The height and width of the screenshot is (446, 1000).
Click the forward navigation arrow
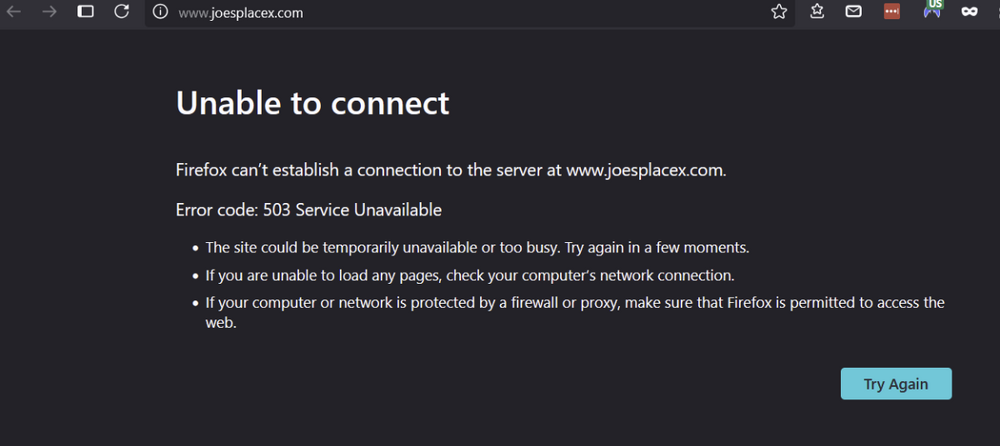click(50, 12)
